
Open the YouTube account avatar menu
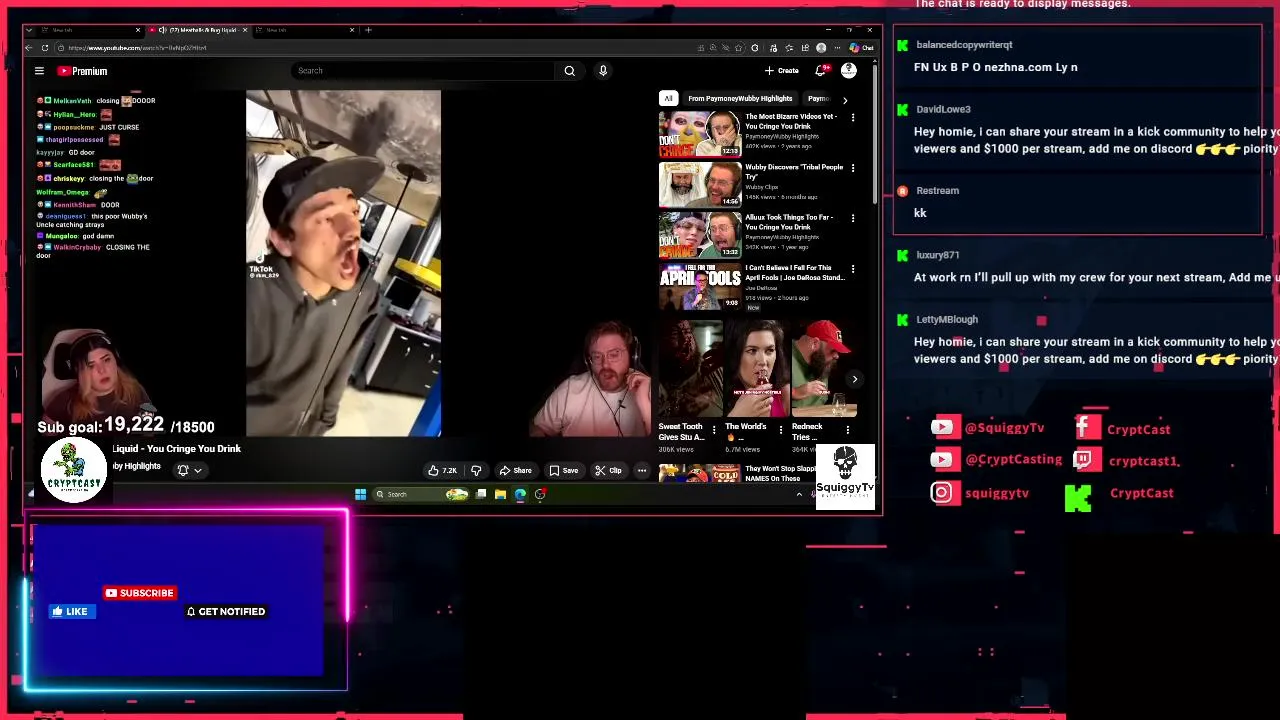click(848, 71)
